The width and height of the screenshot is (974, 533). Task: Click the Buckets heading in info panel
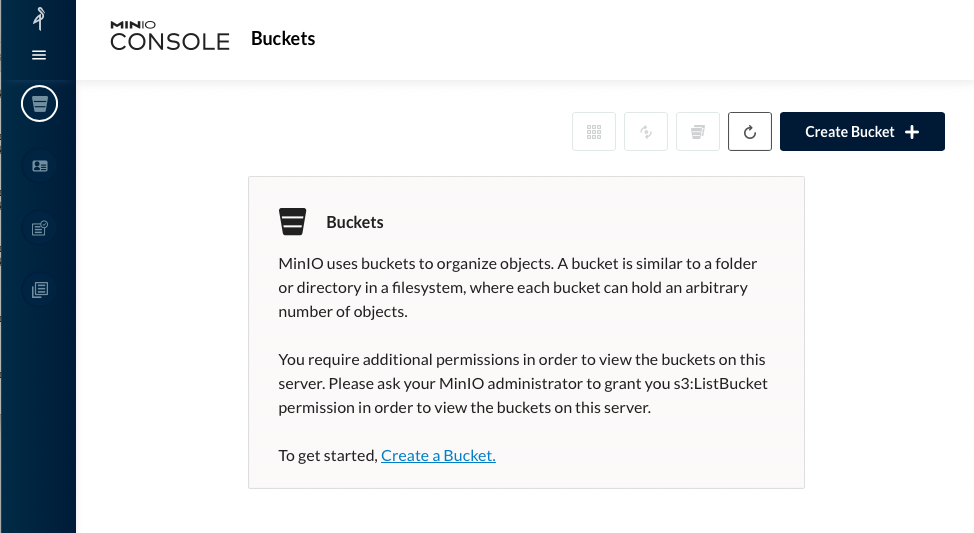355,222
